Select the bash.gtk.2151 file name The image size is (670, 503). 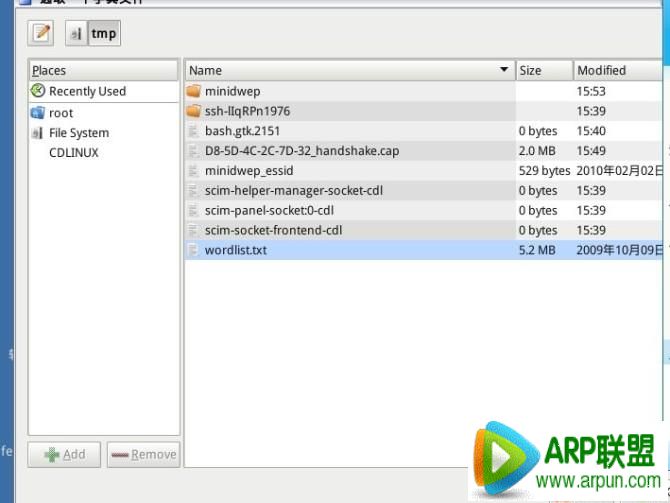coord(242,131)
